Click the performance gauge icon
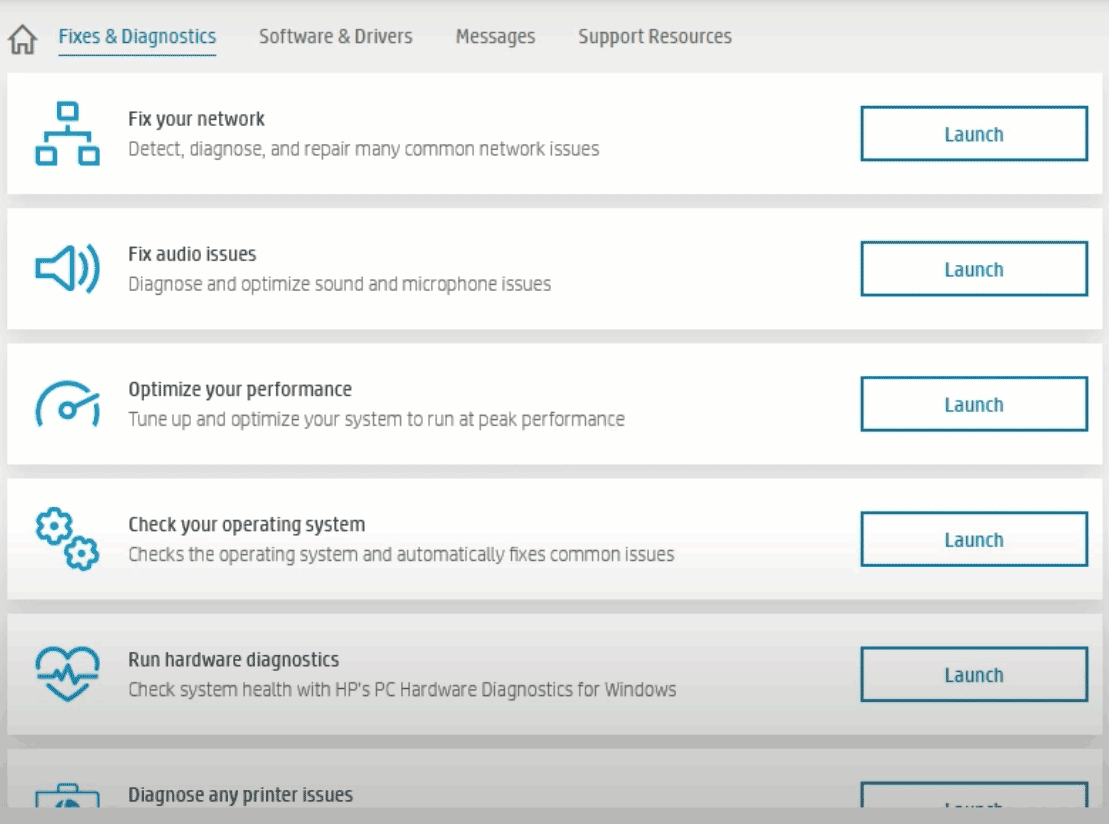1109x824 pixels. pos(67,404)
